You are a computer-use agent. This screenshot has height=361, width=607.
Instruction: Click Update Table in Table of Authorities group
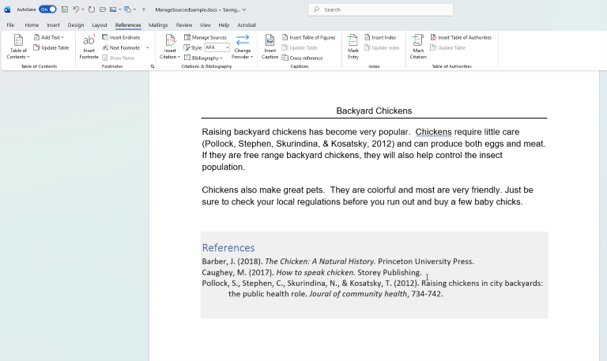(448, 48)
